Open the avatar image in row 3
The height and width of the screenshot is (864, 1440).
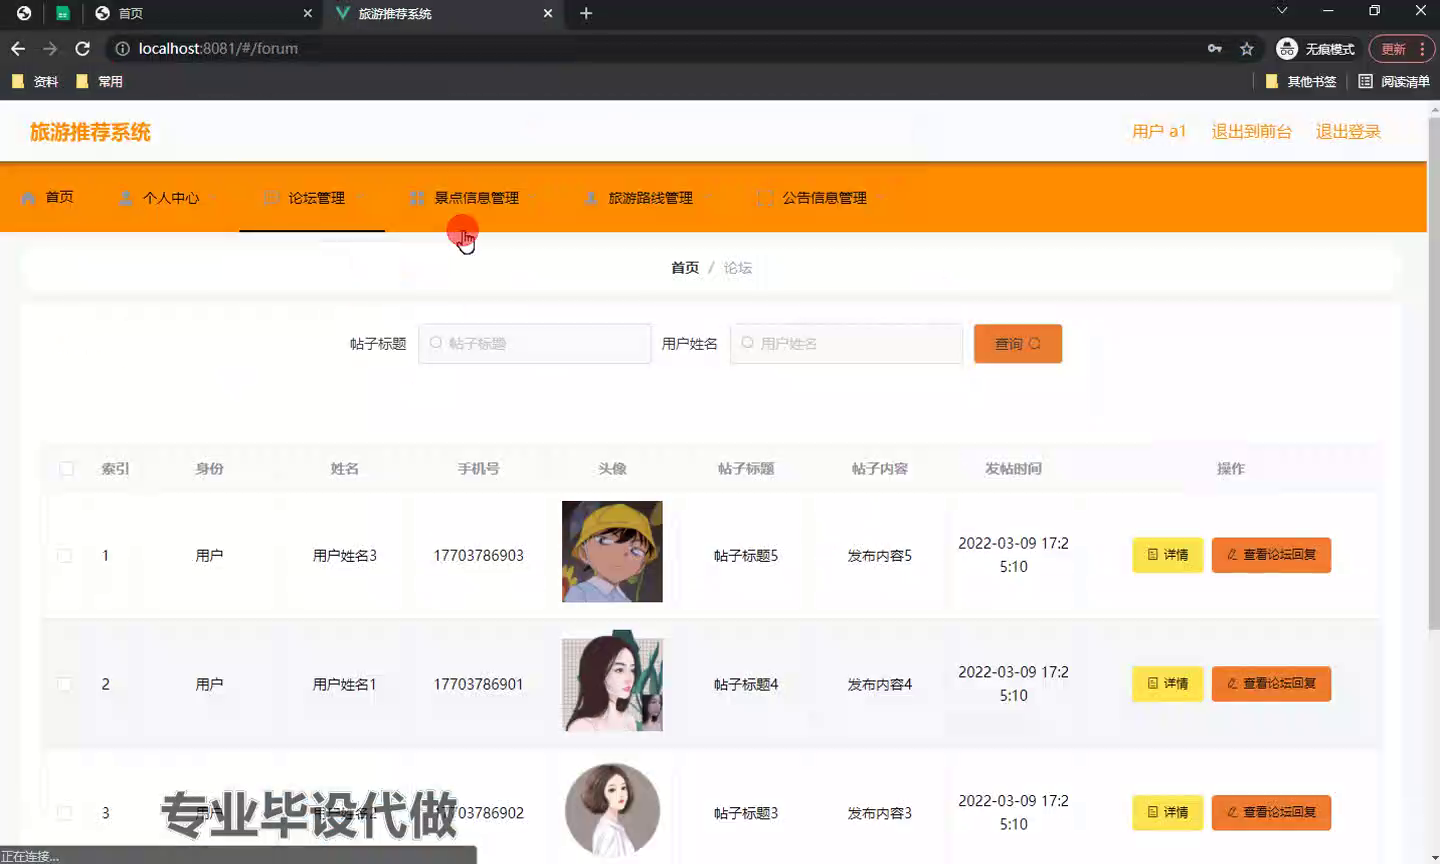612,809
